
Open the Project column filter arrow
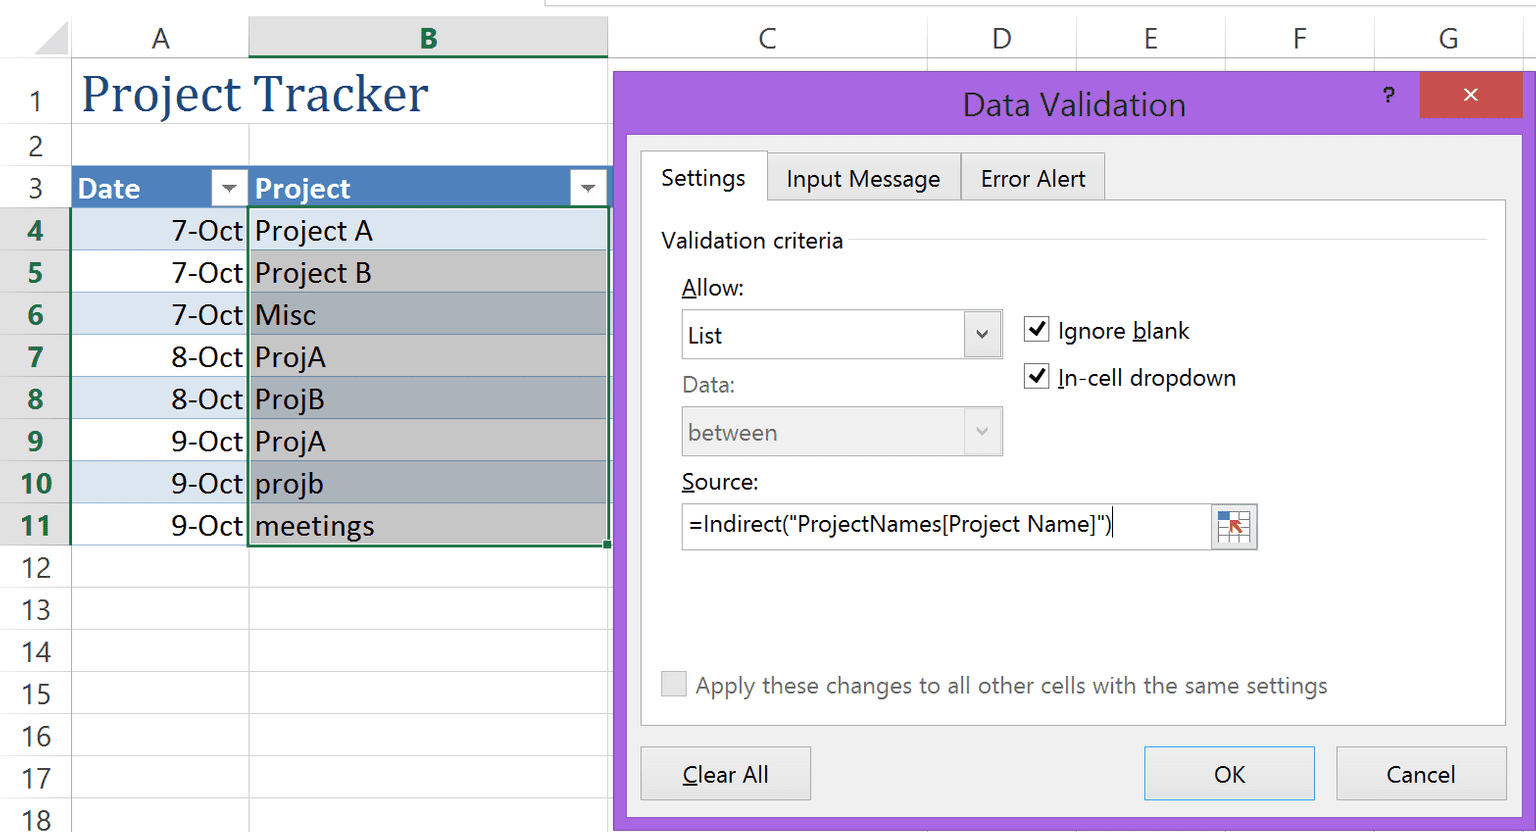pos(589,187)
